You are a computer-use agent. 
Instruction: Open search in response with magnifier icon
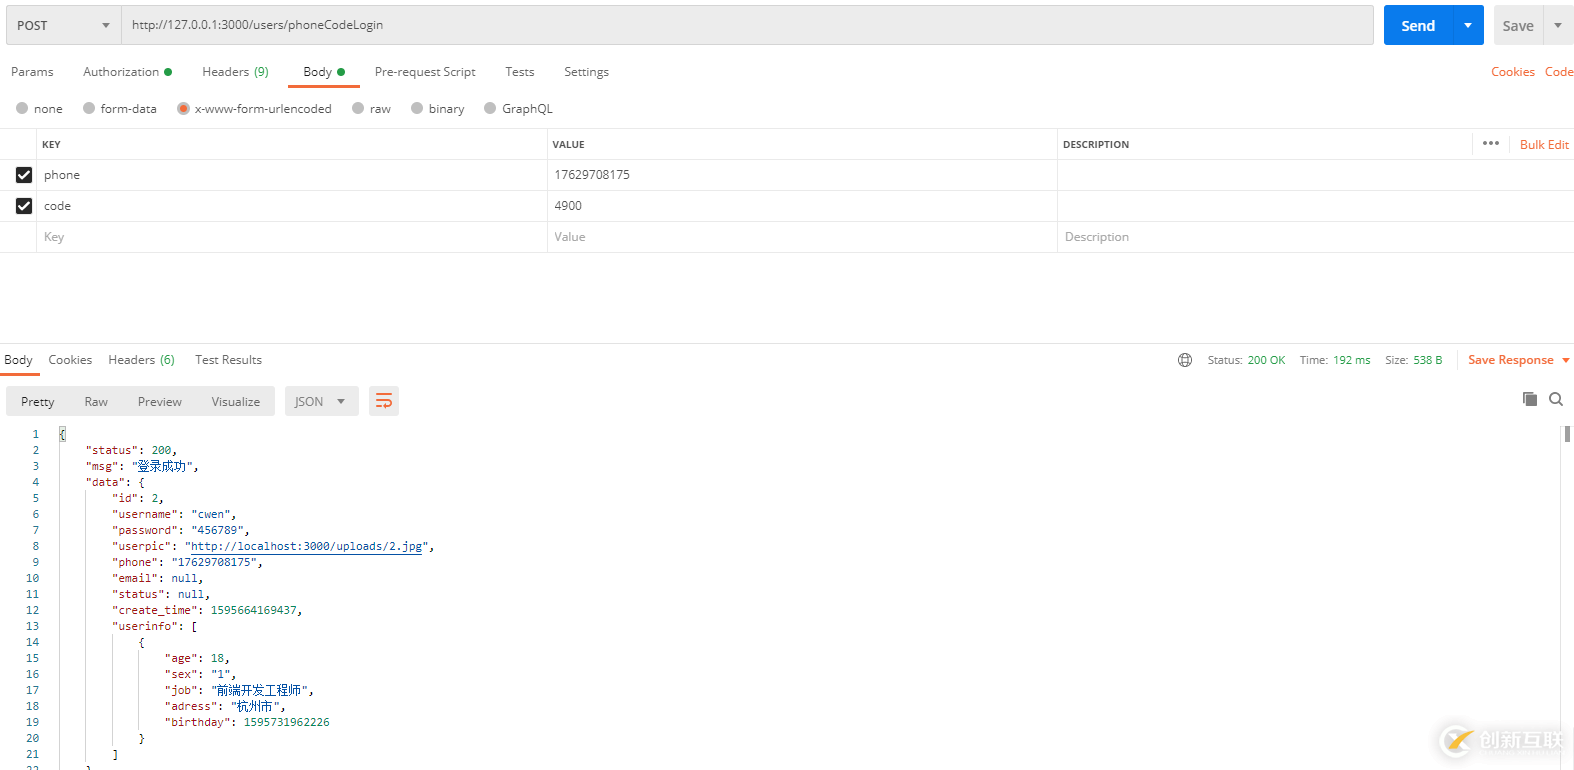(1556, 399)
